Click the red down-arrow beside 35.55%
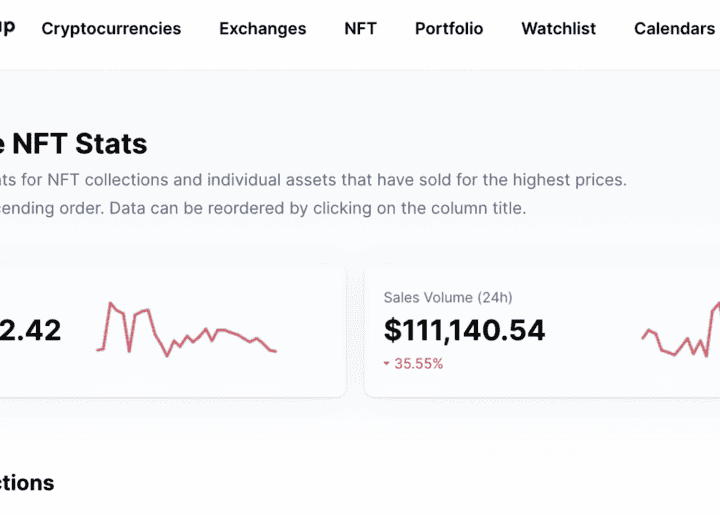The height and width of the screenshot is (515, 720). coord(387,364)
